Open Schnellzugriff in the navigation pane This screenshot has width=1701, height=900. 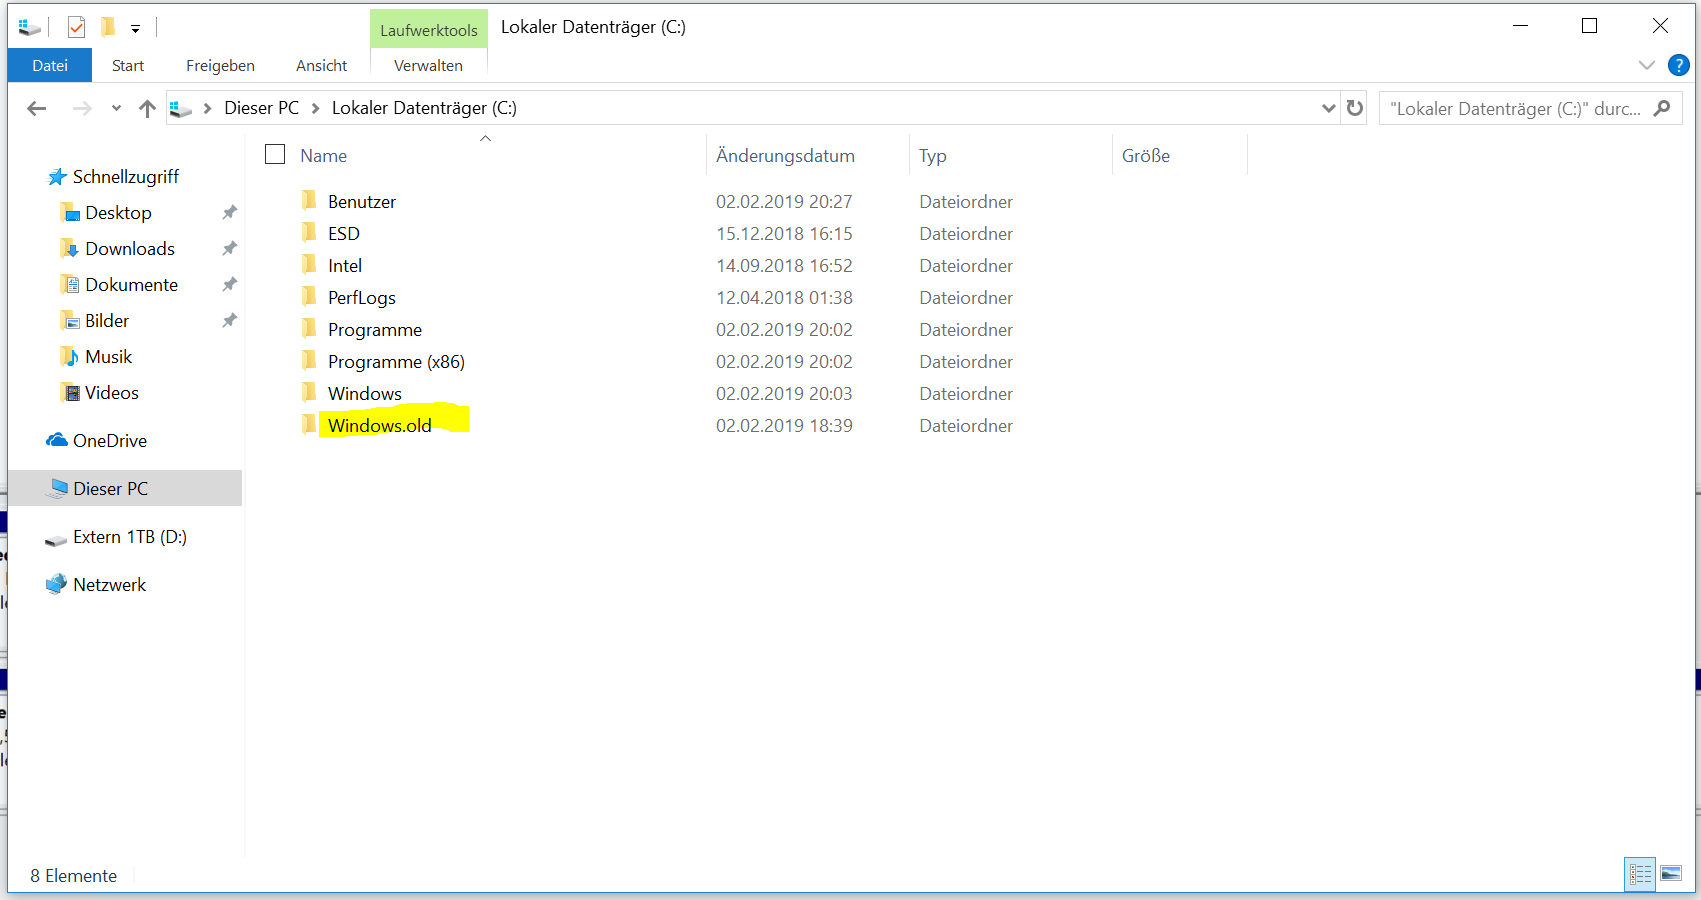[x=126, y=176]
